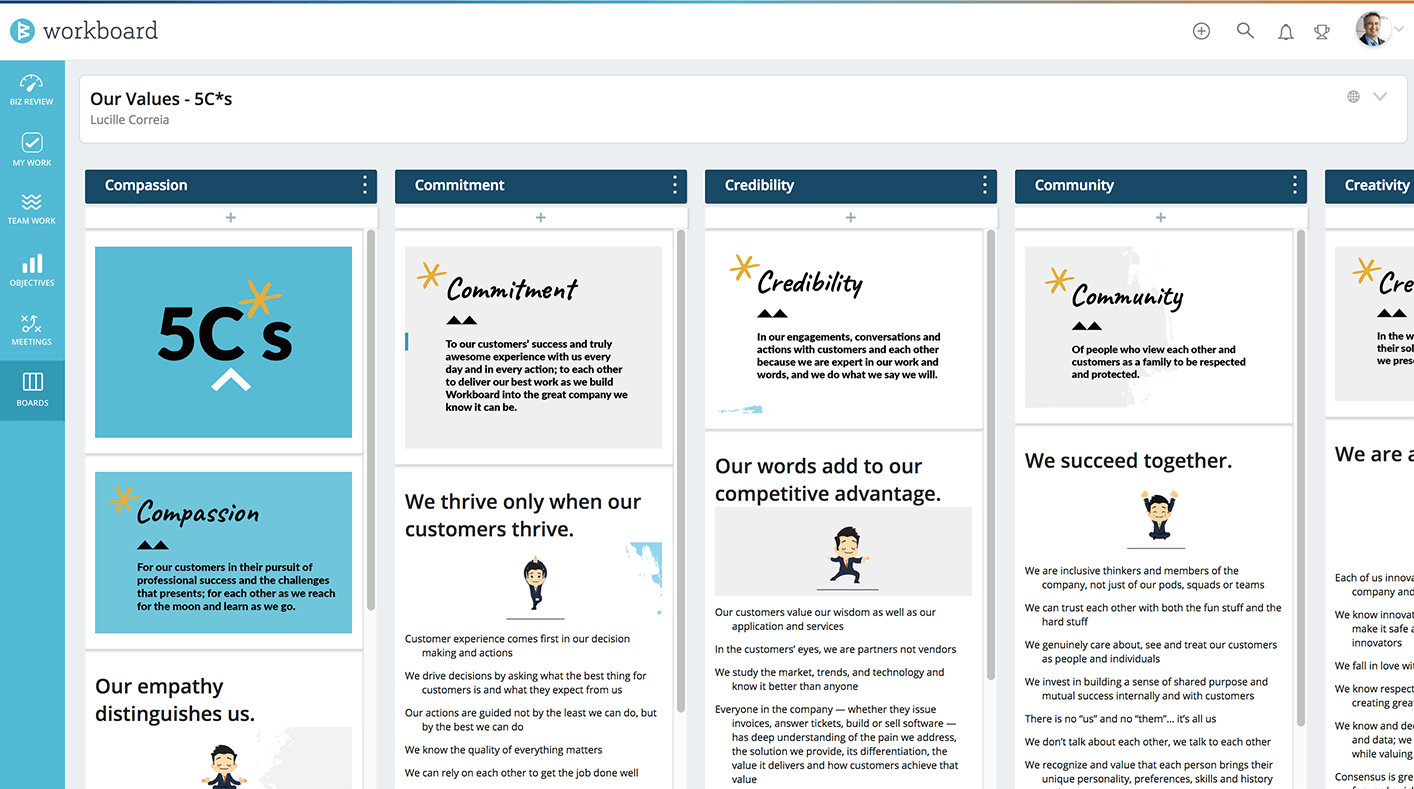Click the globe visibility icon on board header

click(1353, 97)
